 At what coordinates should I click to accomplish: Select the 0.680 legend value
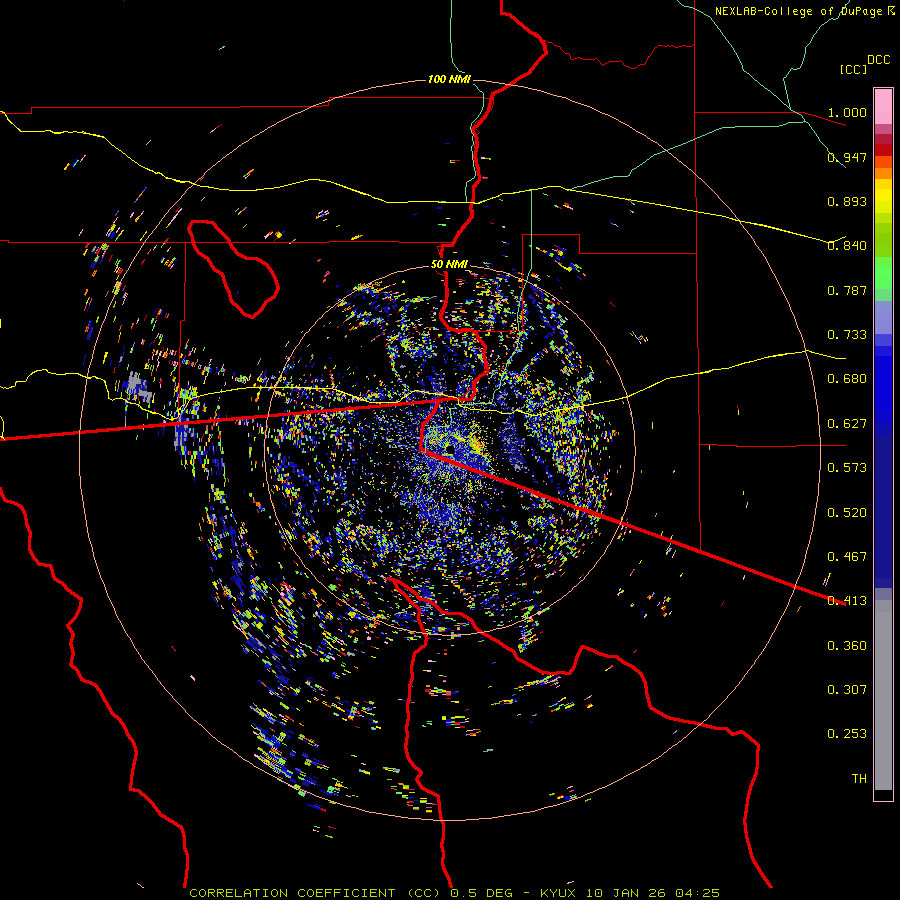(847, 379)
